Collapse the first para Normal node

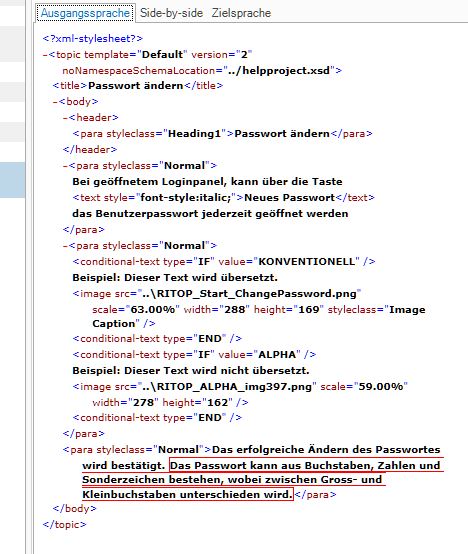[x=65, y=166]
